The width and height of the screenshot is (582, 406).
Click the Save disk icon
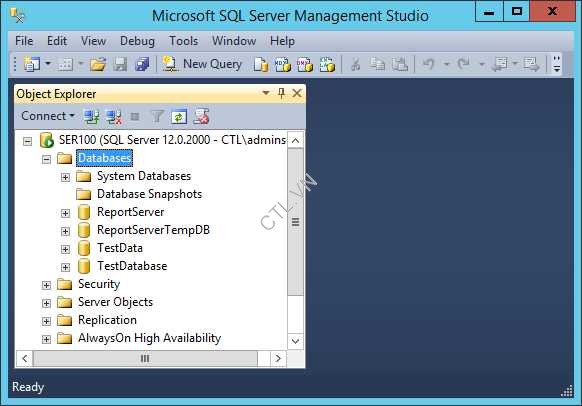[120, 64]
